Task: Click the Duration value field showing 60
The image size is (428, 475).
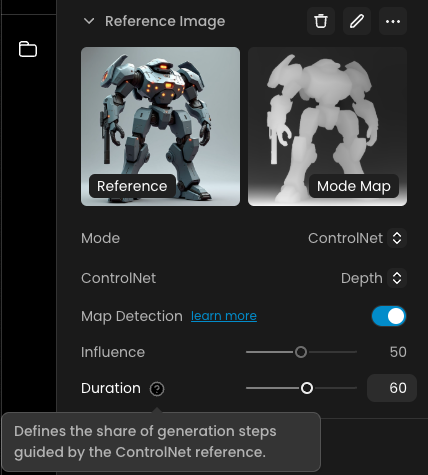Action: point(392,388)
